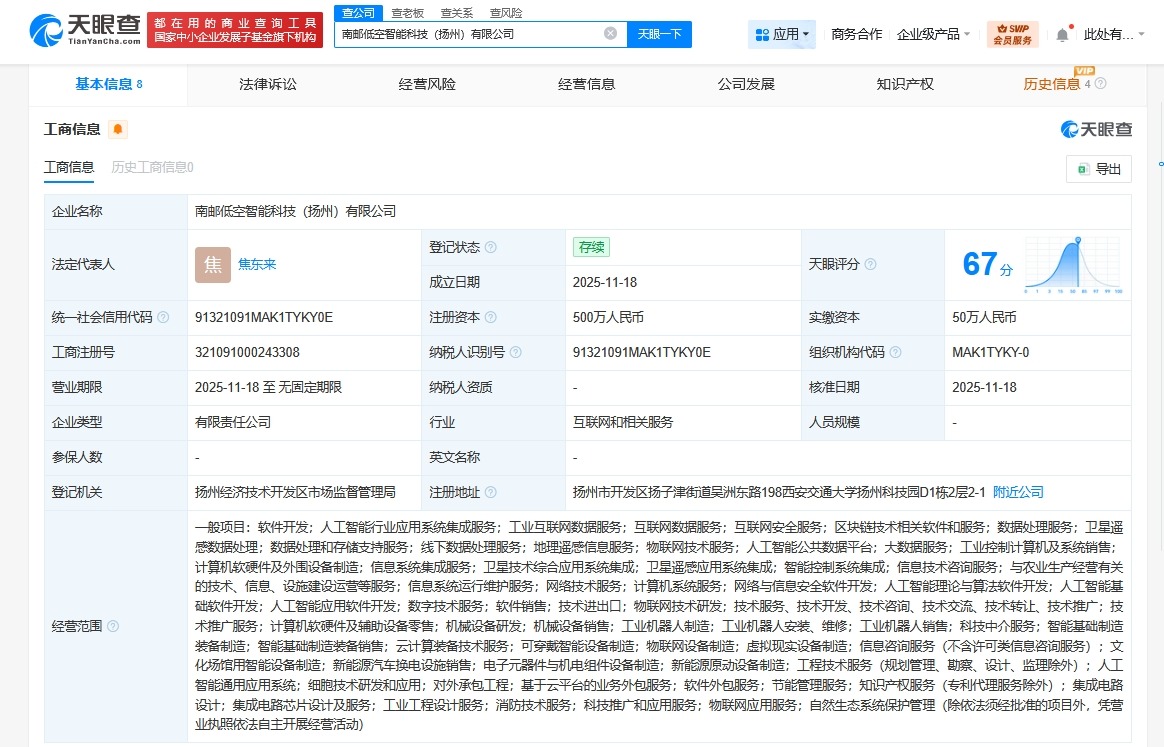Open notifications via the bell icon
Screen dimensions: 1164x747
pos(1061,32)
